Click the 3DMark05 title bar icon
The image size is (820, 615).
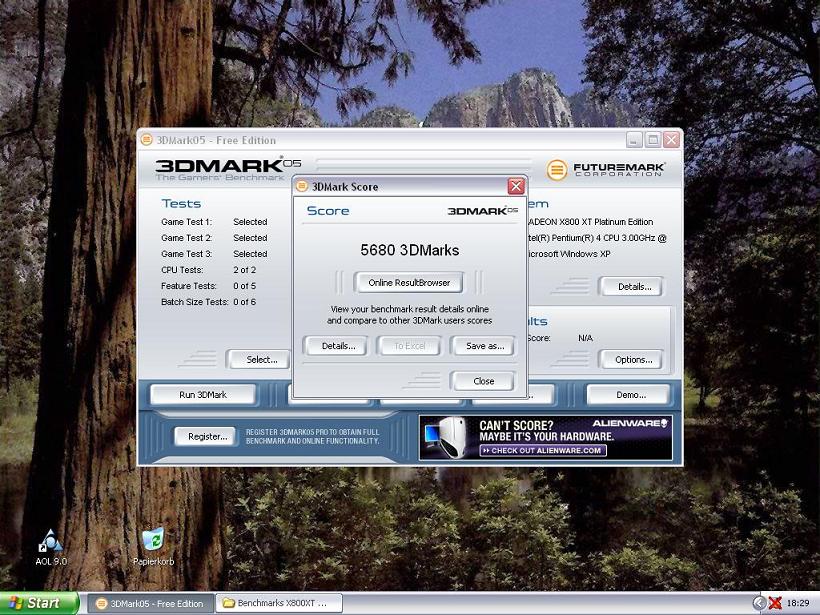click(147, 140)
